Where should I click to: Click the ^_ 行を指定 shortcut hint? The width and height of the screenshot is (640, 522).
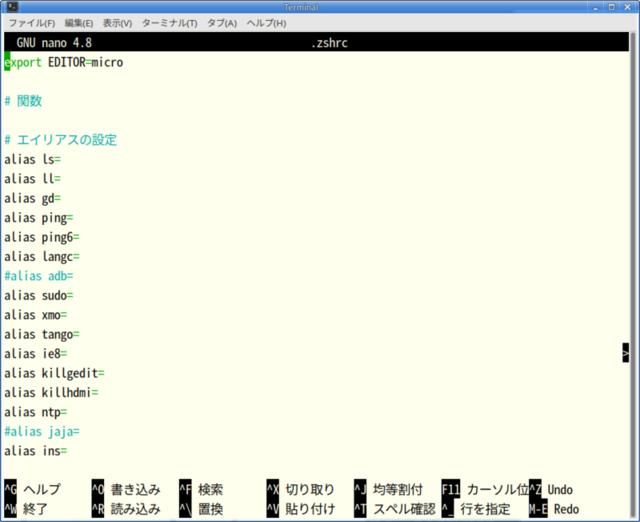coord(476,509)
